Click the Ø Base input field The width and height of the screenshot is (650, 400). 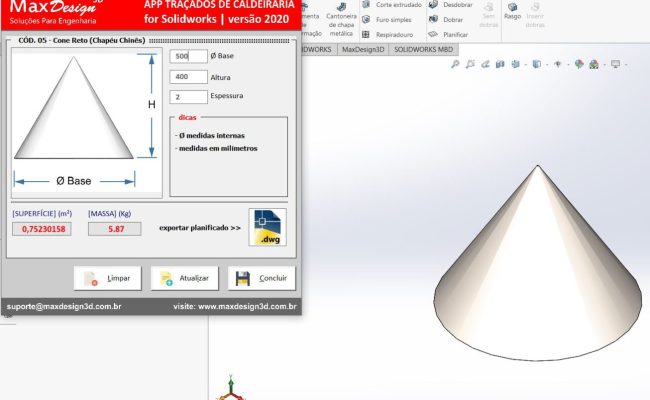[x=189, y=56]
